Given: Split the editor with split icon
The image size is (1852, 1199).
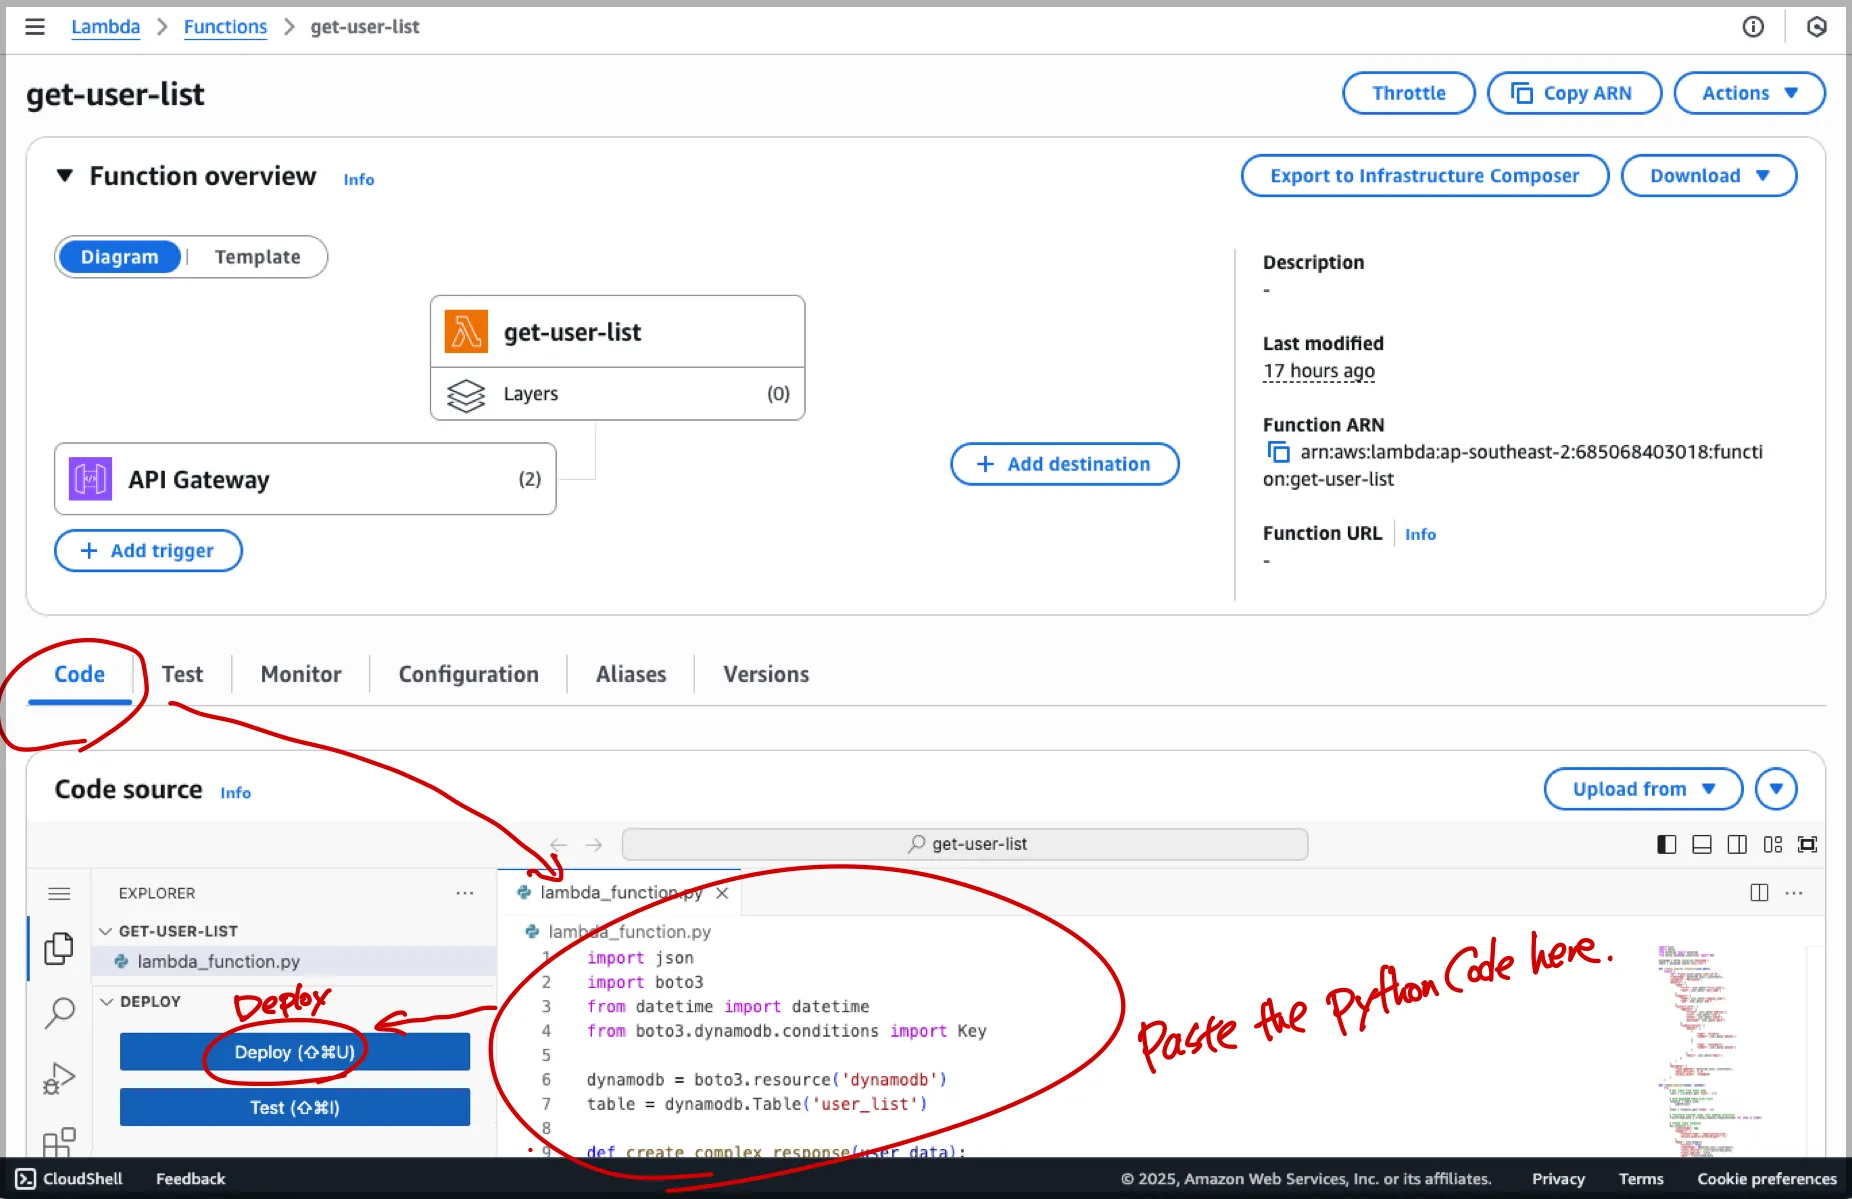Looking at the screenshot, I should point(1760,893).
